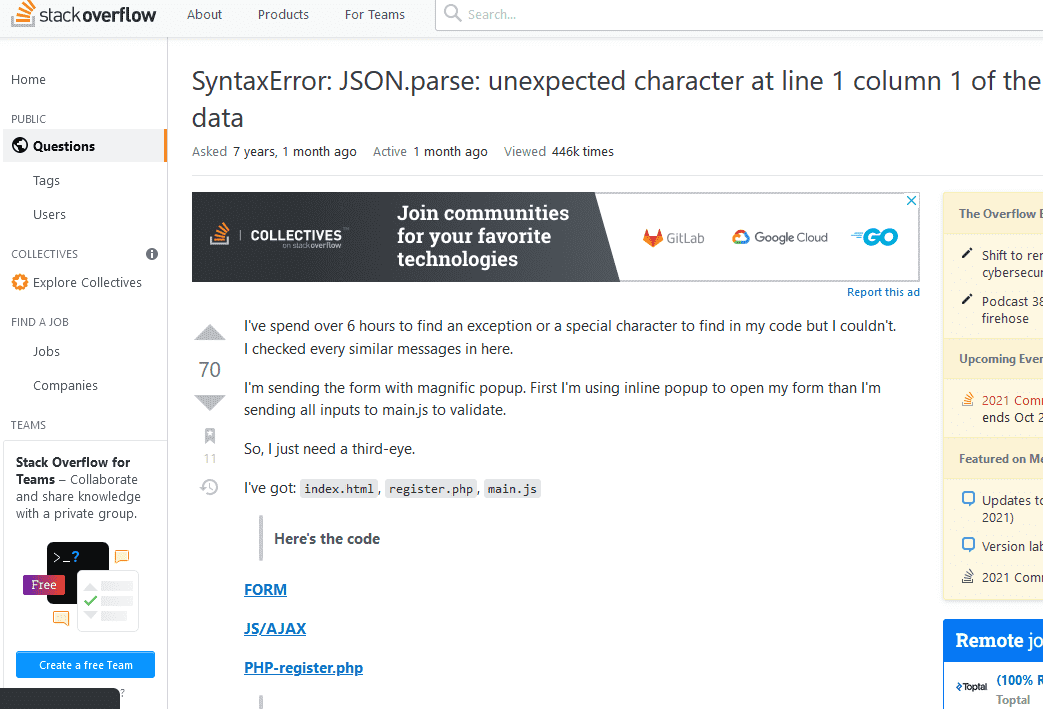Open the Products menu

coord(283,15)
